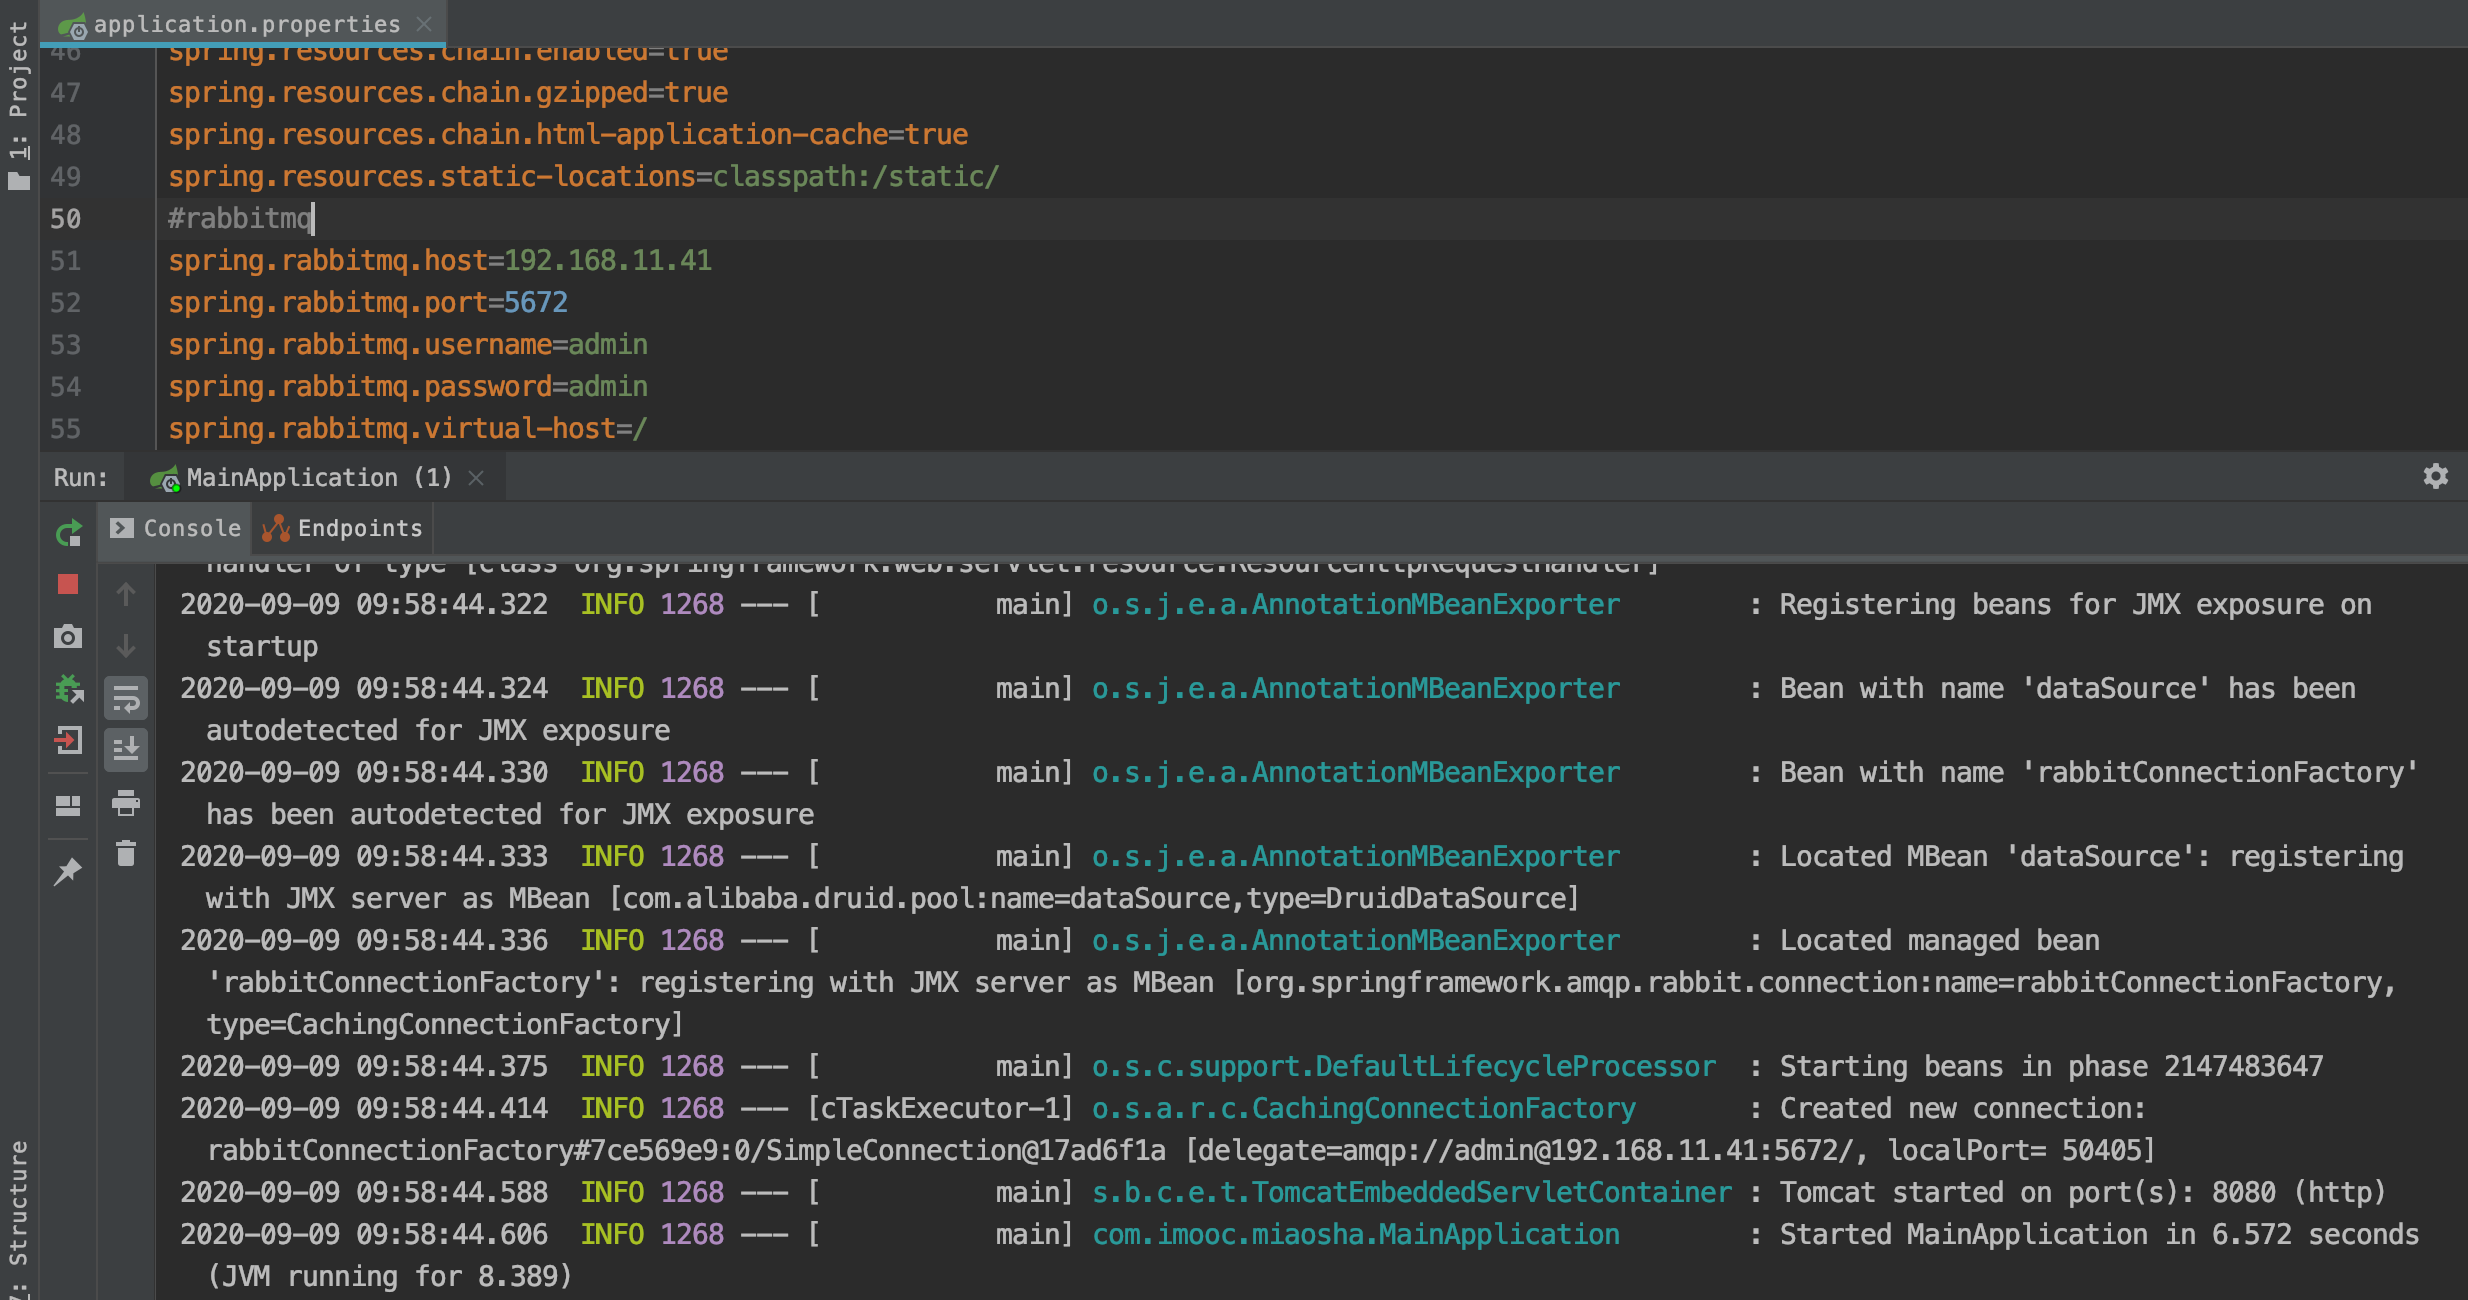Viewport: 2468px width, 1300px height.
Task: Toggle soft-wrap in the console
Action: tap(126, 698)
